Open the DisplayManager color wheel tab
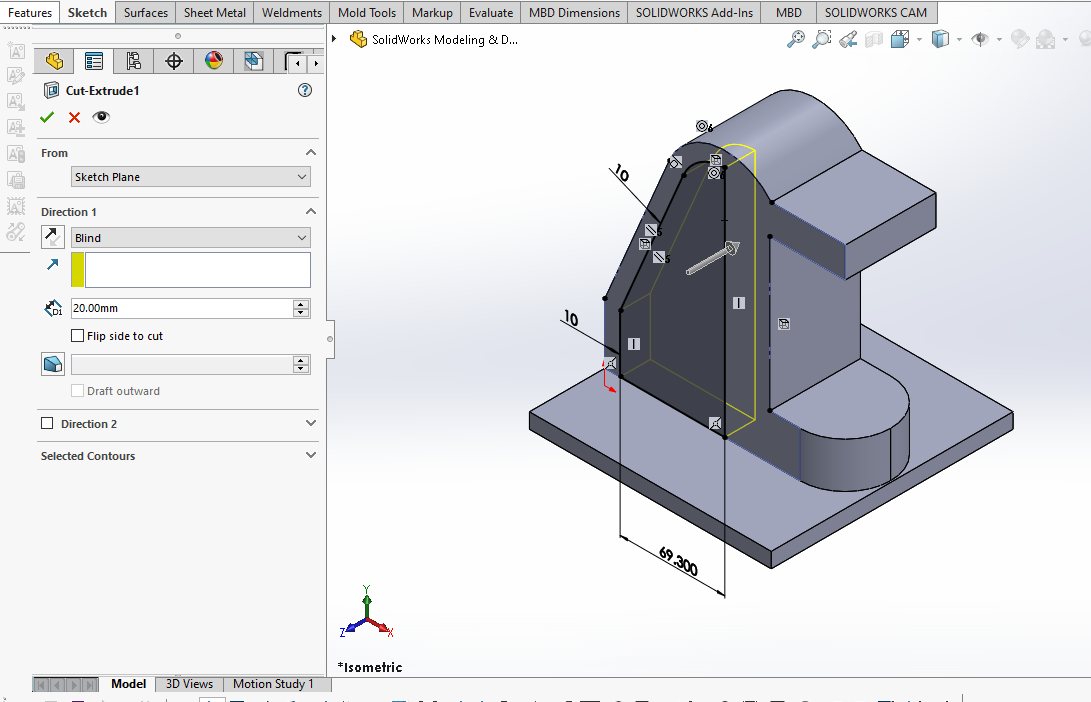1091x702 pixels. point(214,62)
